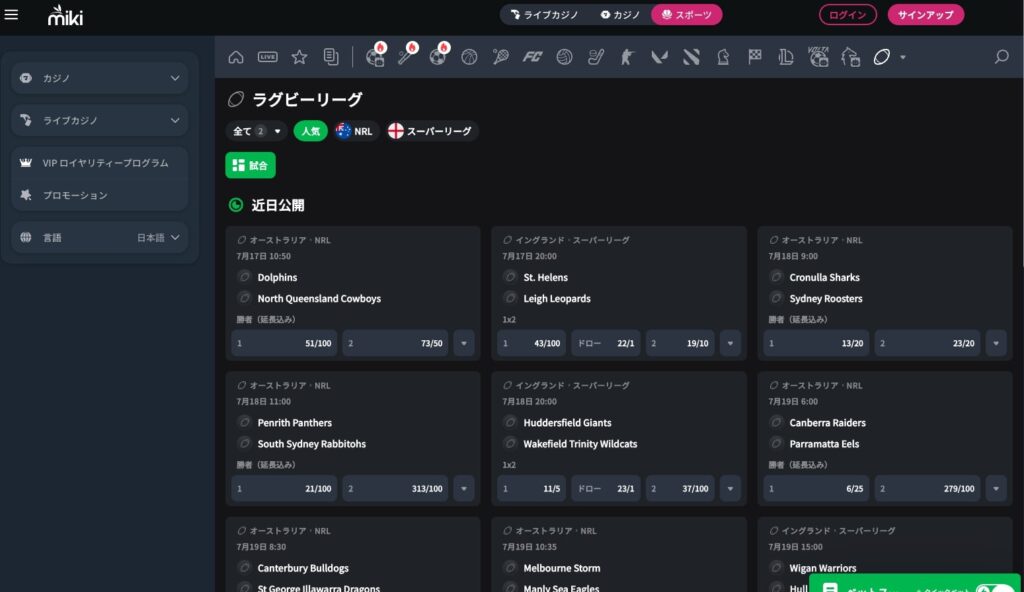
Task: Expand more markets for Cronulla Sharks match
Action: pyautogui.click(x=996, y=343)
